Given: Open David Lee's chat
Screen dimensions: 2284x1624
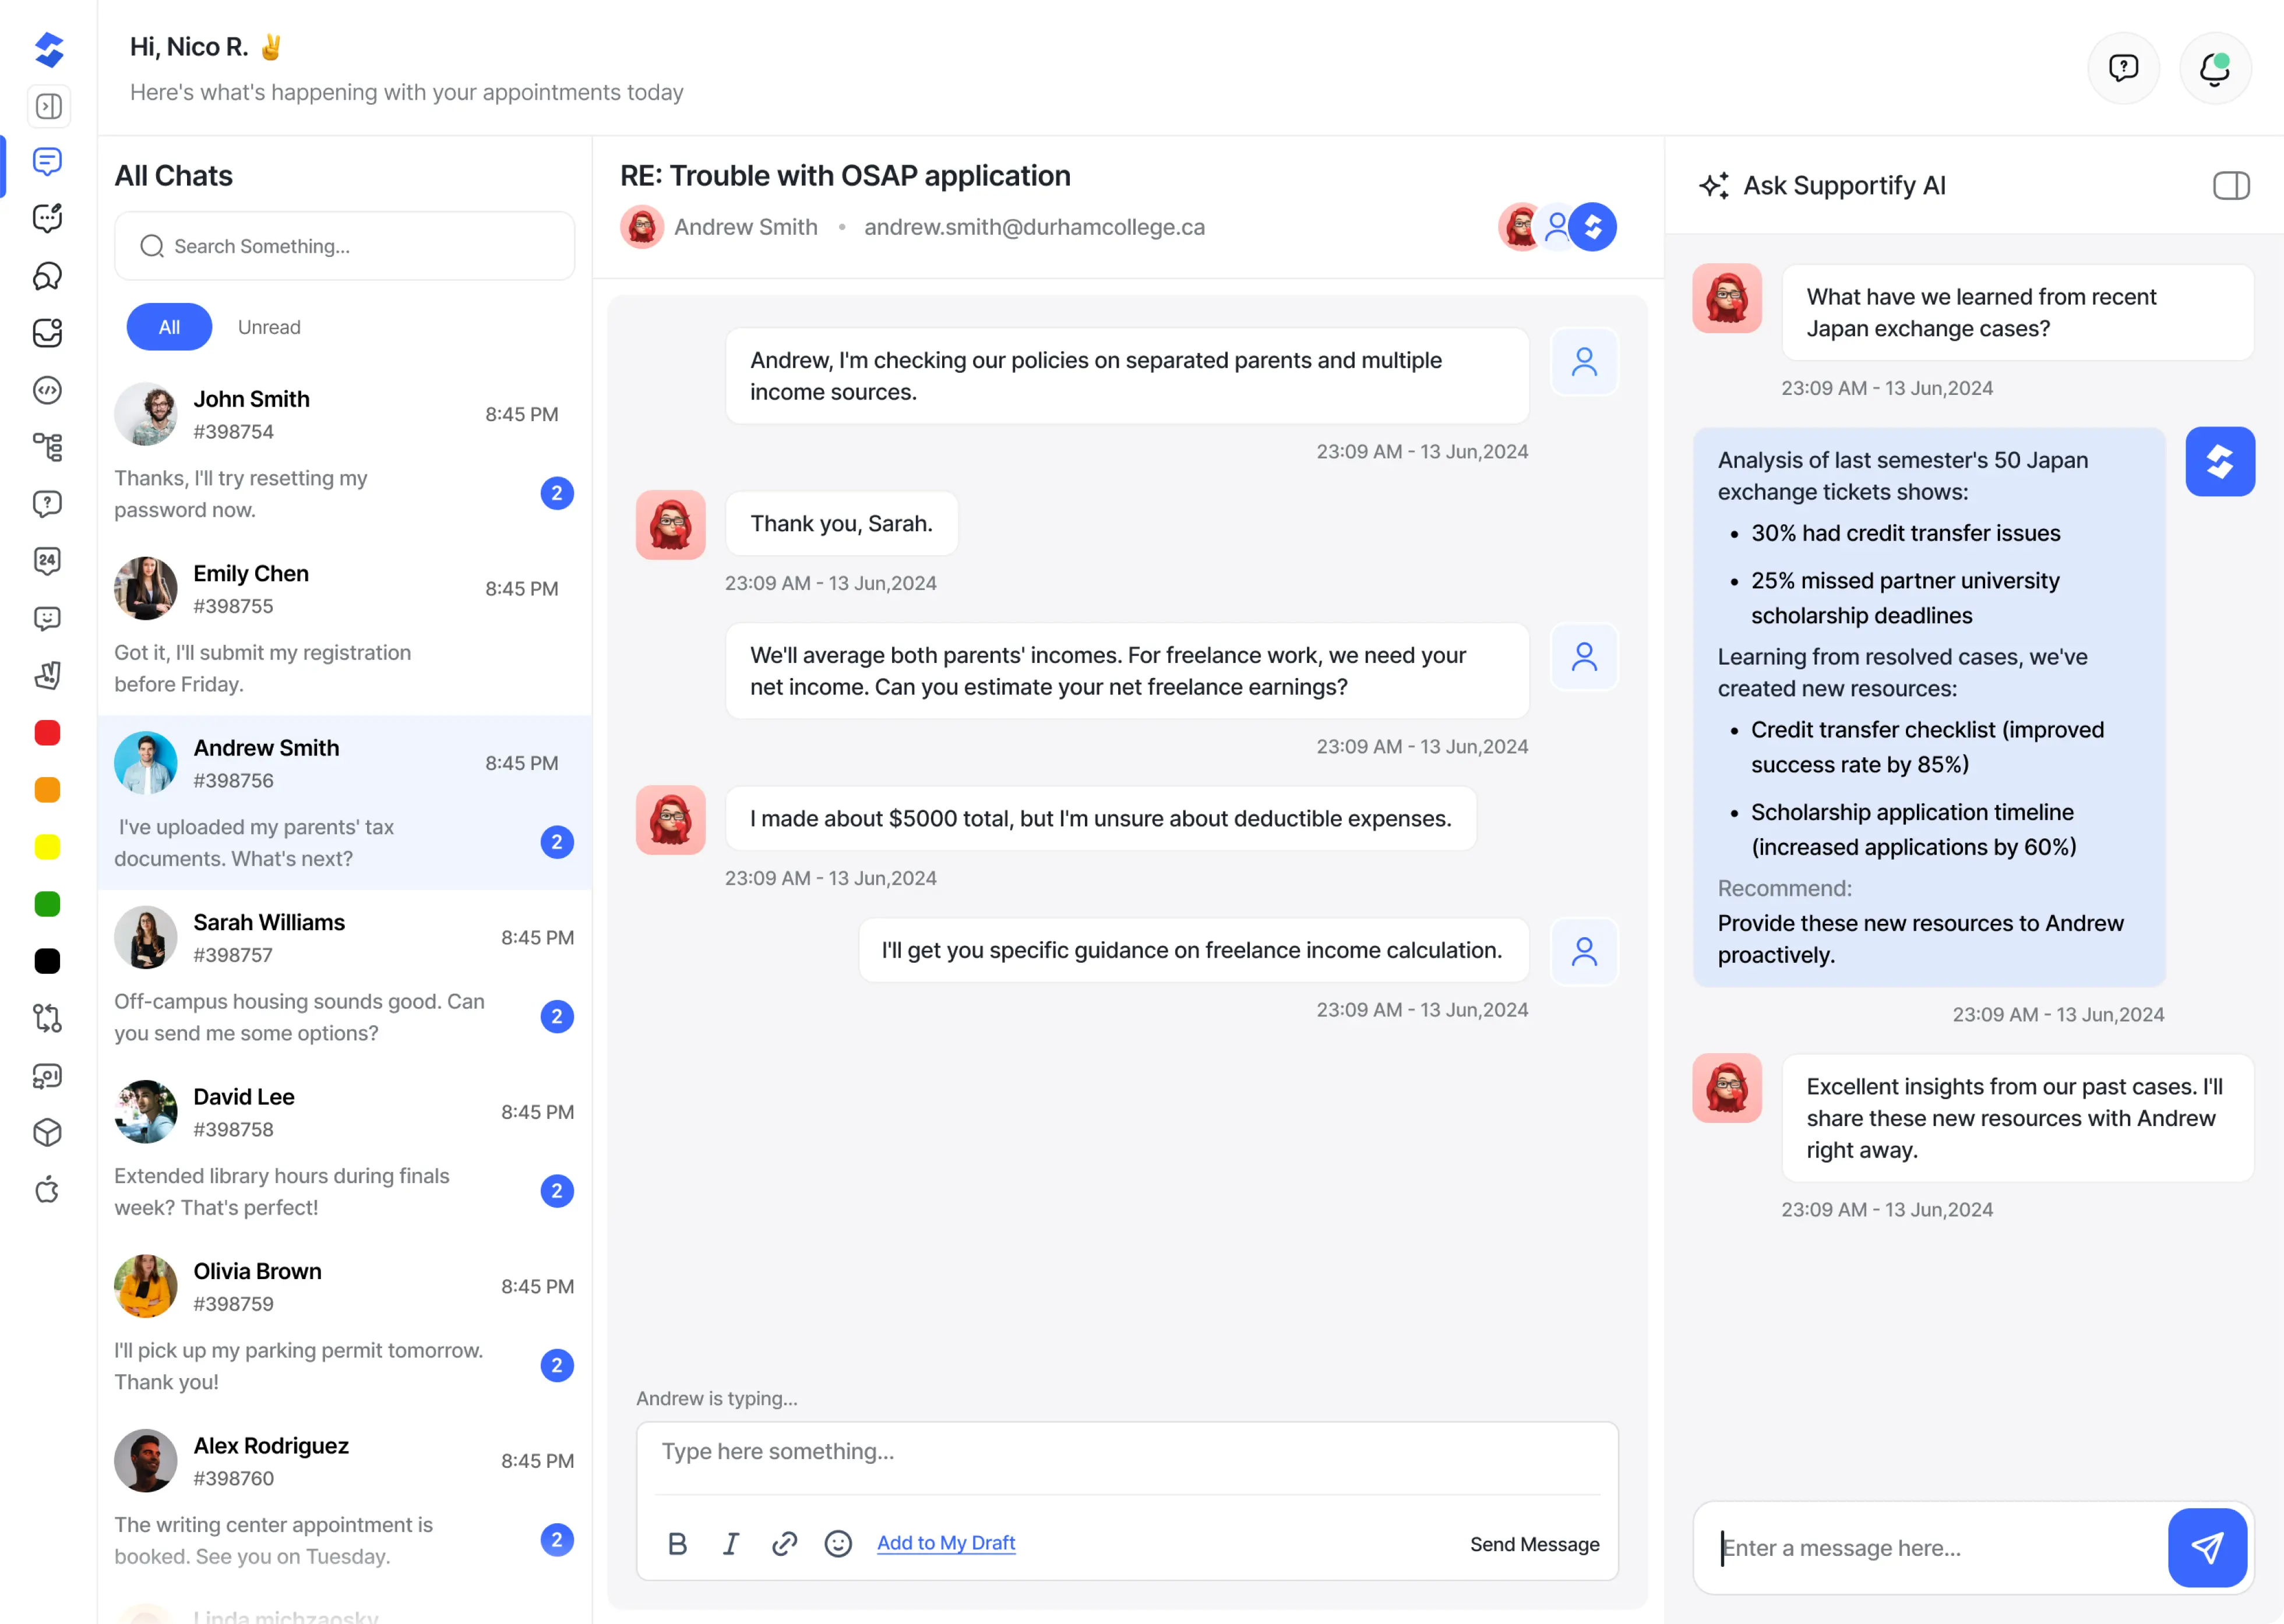Looking at the screenshot, I should coord(344,1151).
